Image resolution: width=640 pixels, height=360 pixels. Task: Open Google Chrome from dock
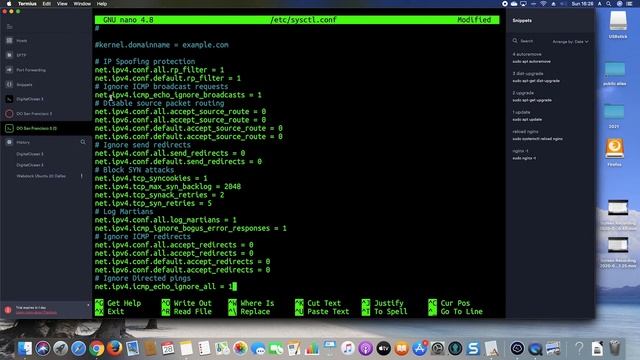pos(96,348)
